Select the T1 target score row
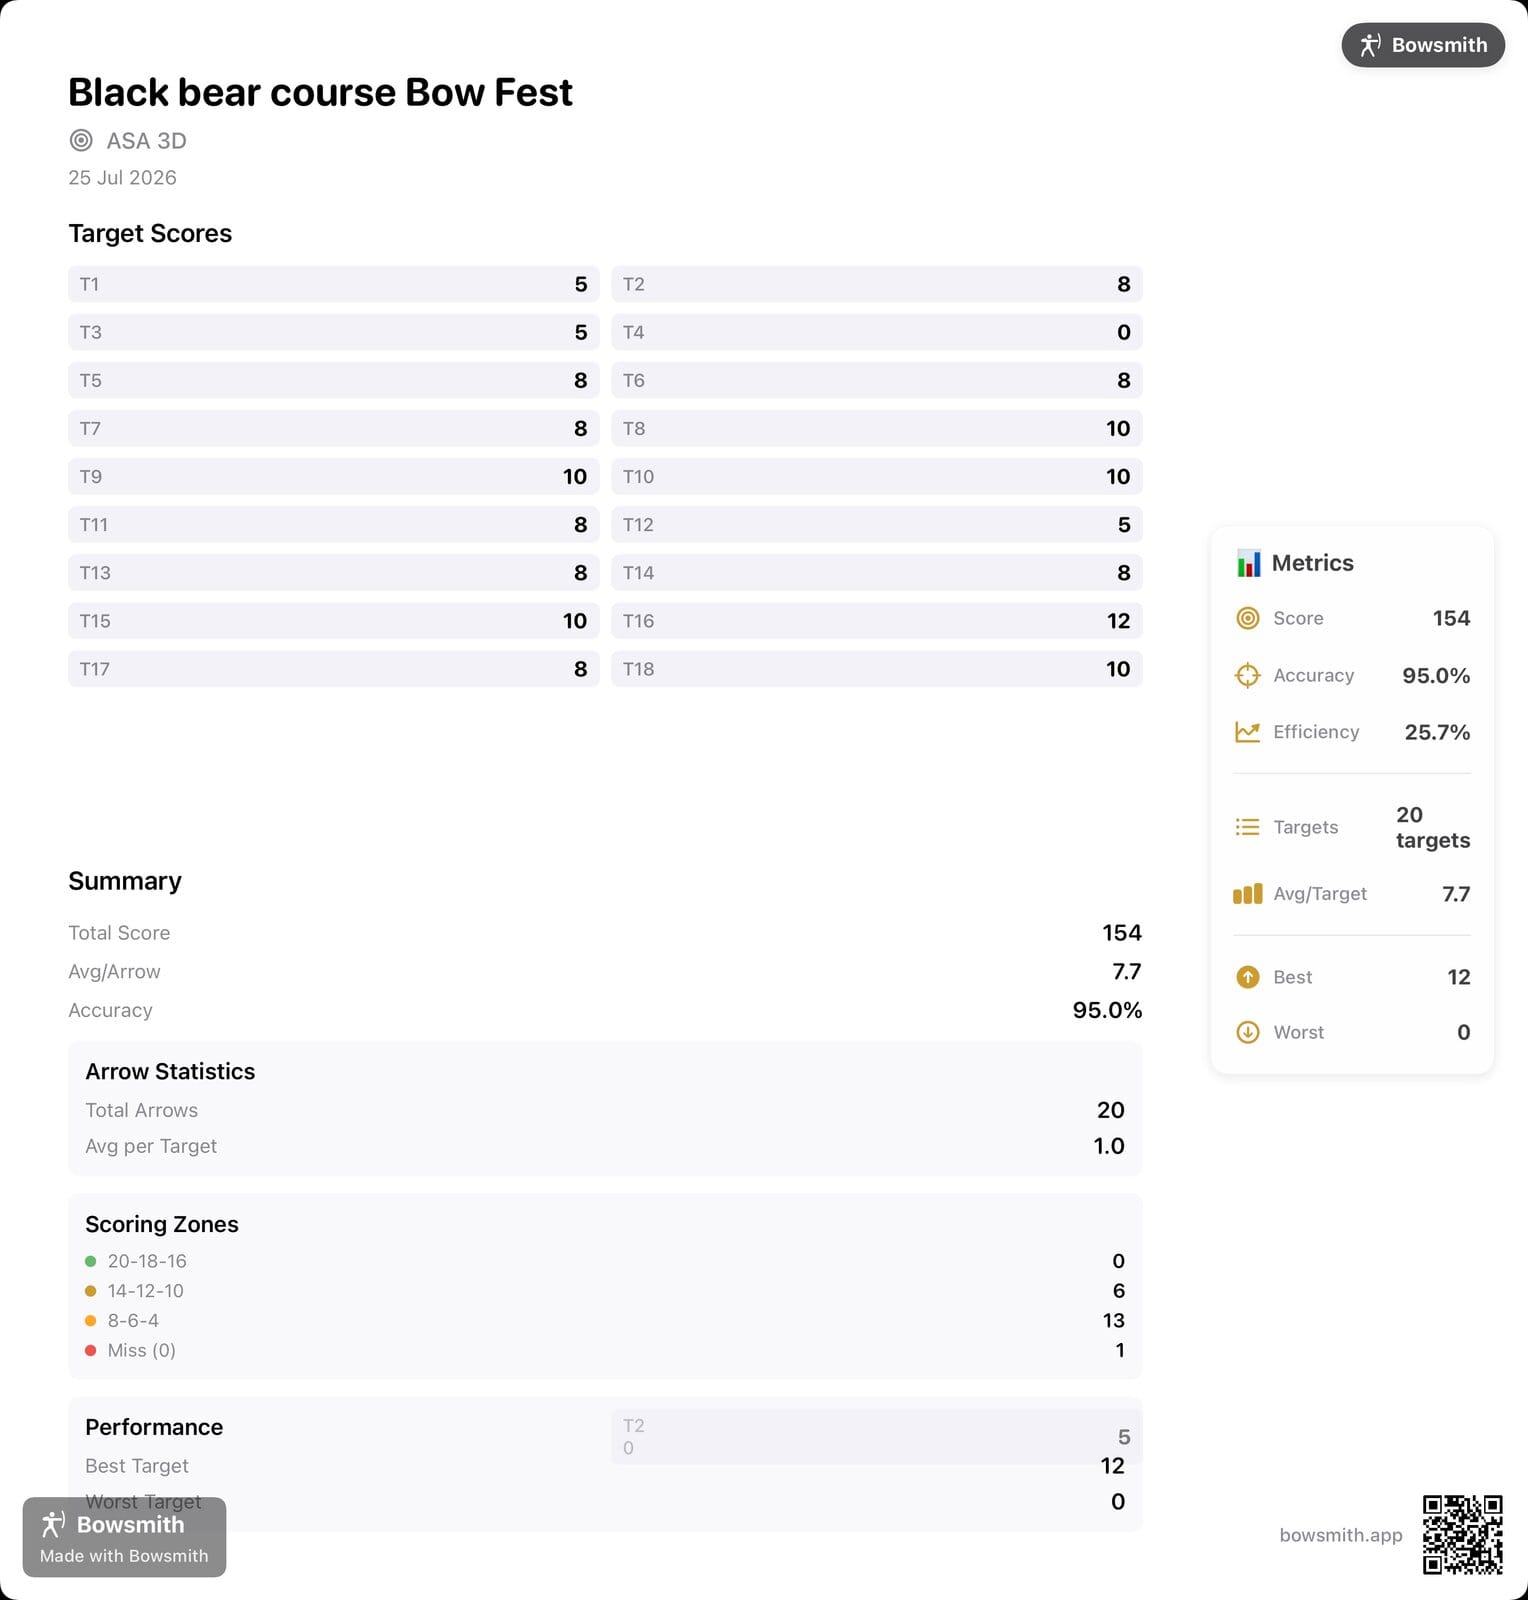This screenshot has width=1528, height=1600. (334, 284)
